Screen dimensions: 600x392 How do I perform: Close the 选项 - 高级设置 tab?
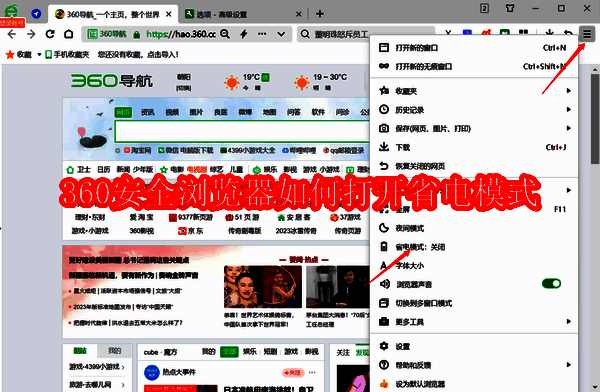(299, 14)
